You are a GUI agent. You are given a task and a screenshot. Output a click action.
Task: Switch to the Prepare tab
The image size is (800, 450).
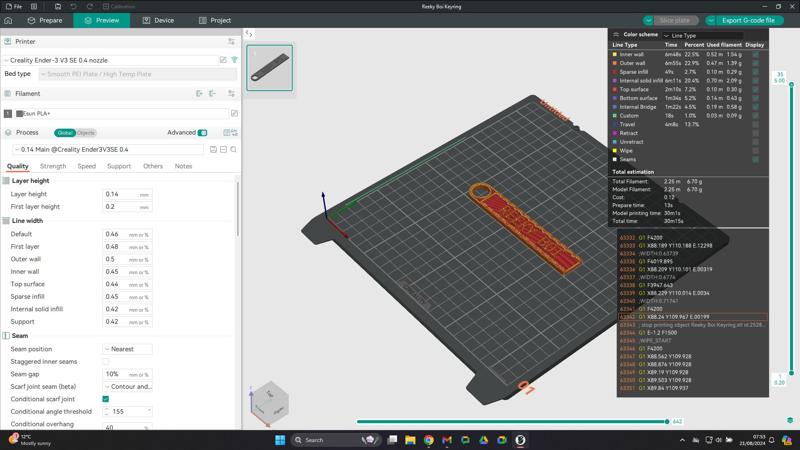pyautogui.click(x=45, y=20)
